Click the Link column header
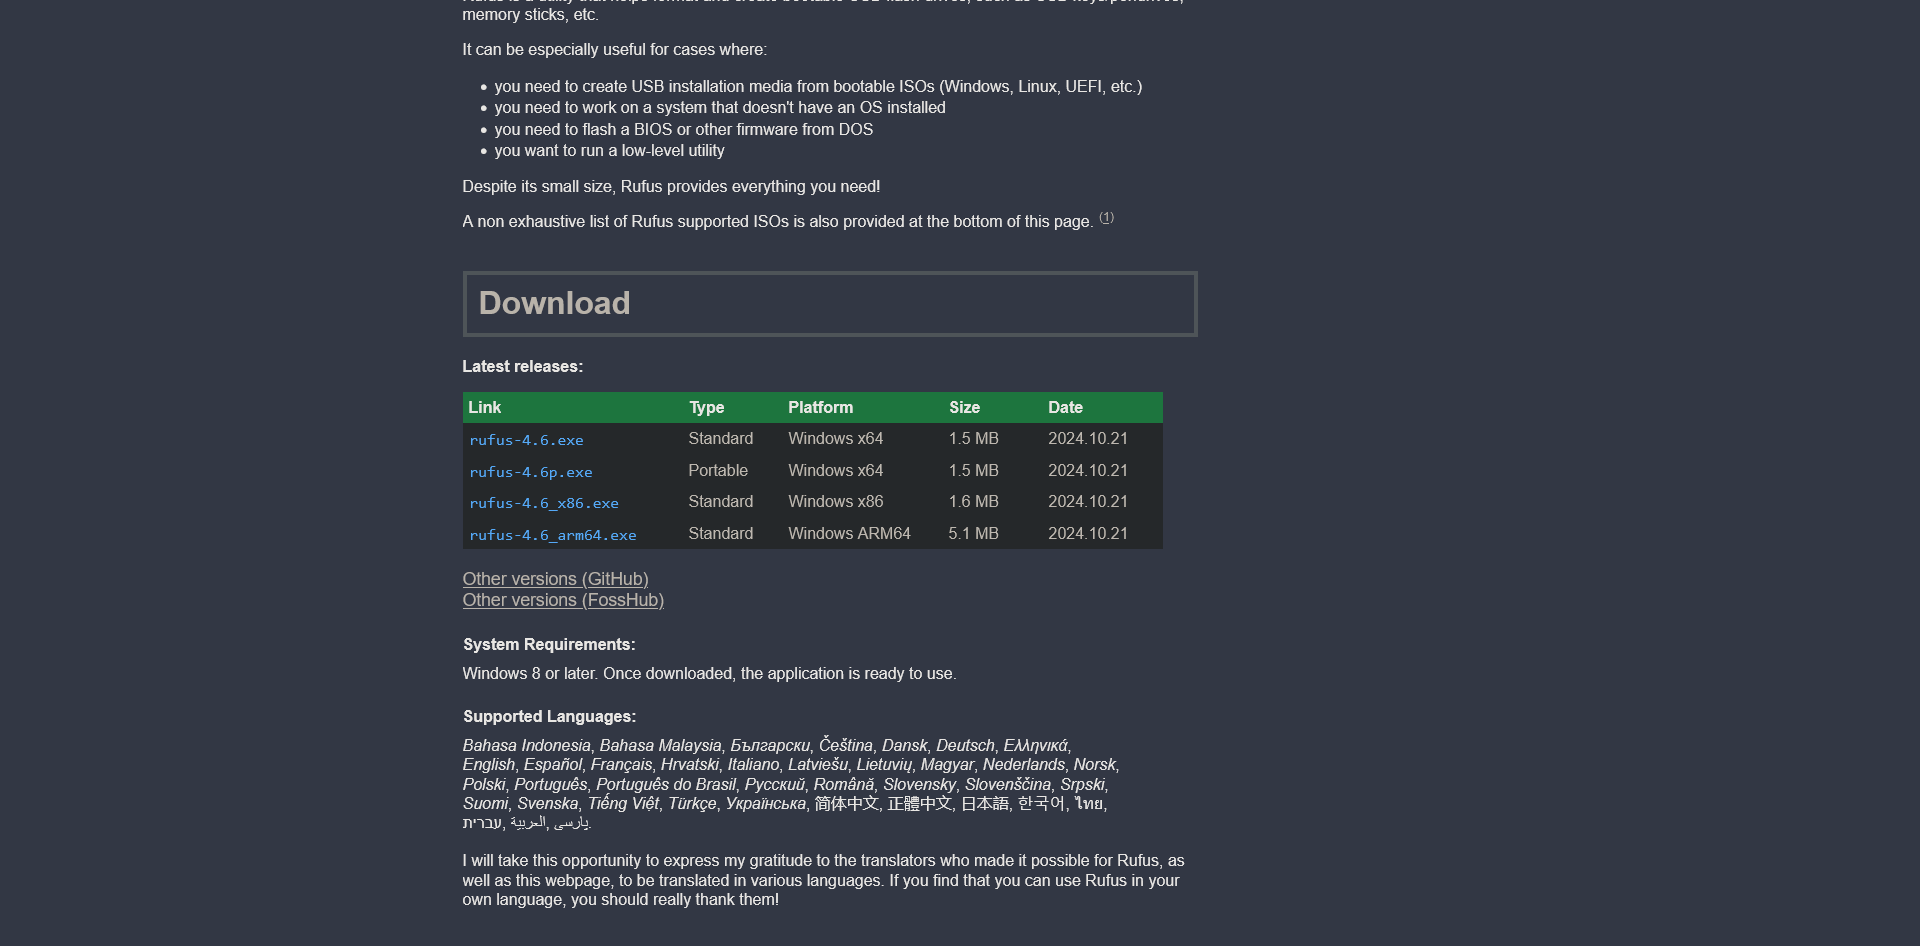 pos(485,407)
